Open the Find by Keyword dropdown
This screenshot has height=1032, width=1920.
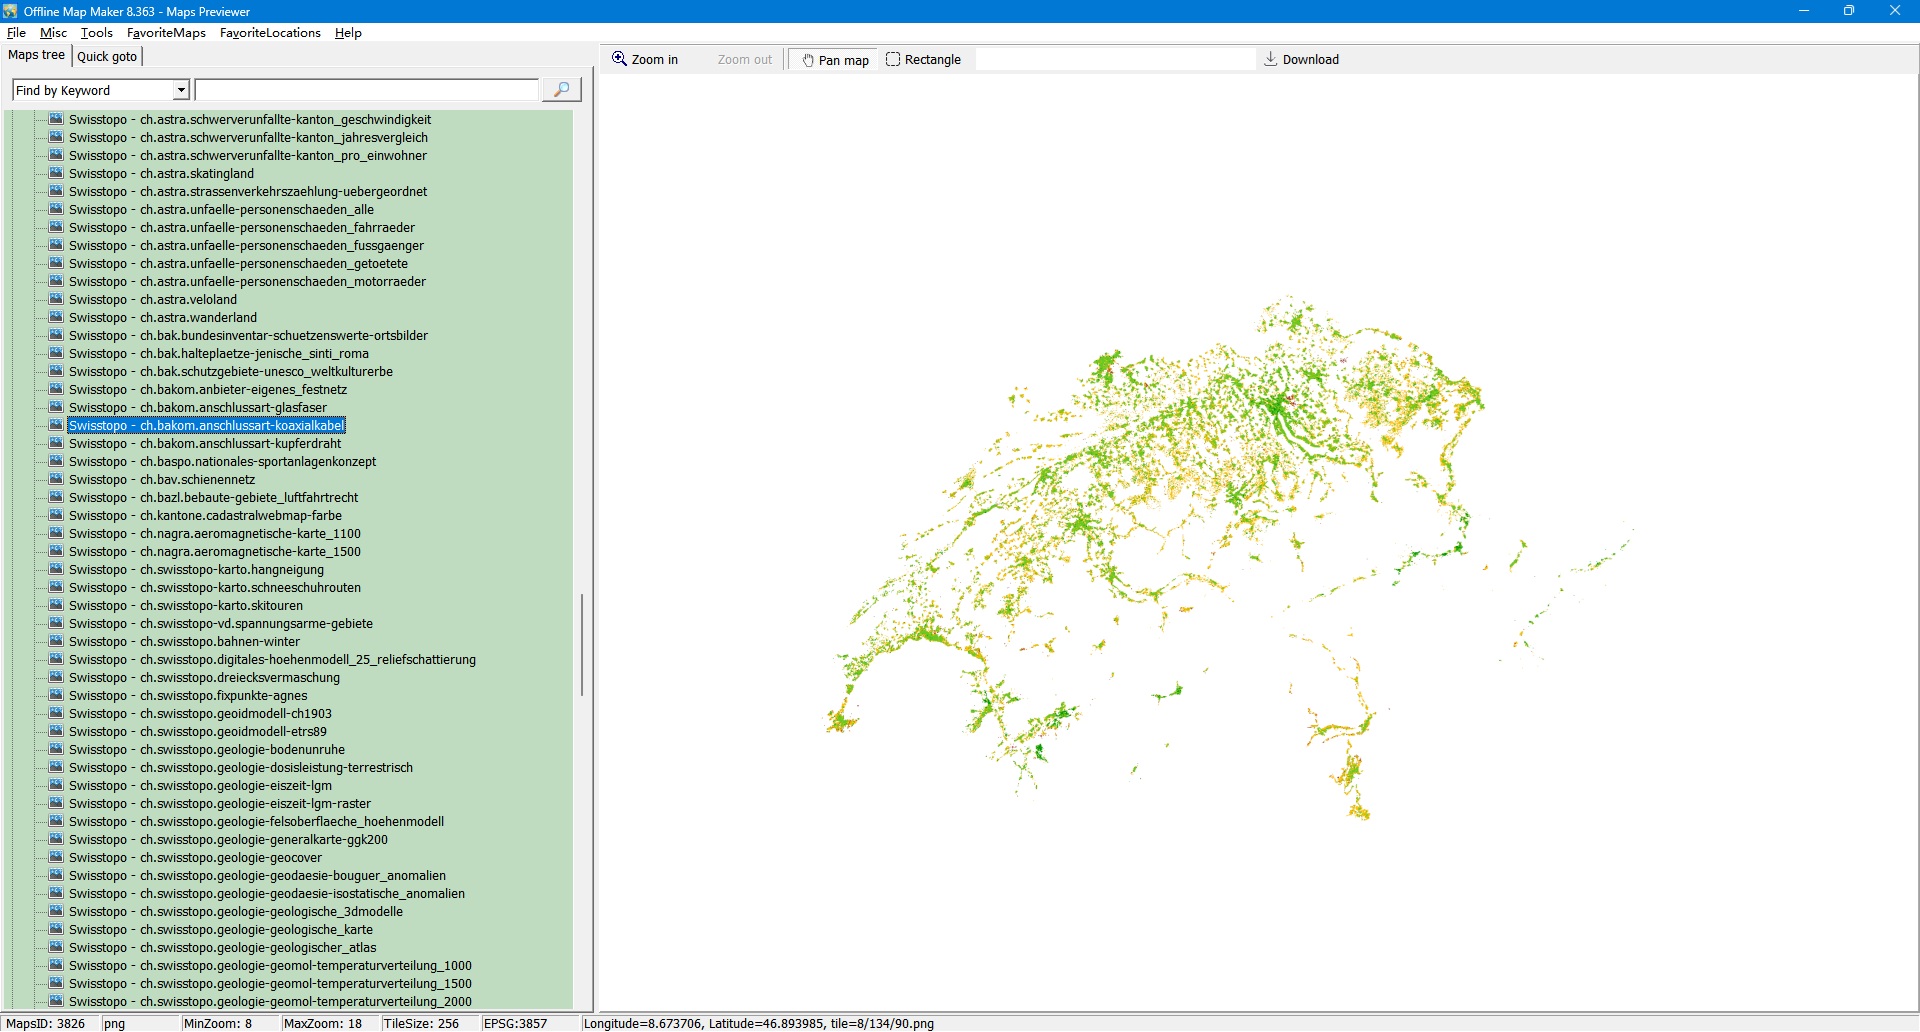click(181, 91)
